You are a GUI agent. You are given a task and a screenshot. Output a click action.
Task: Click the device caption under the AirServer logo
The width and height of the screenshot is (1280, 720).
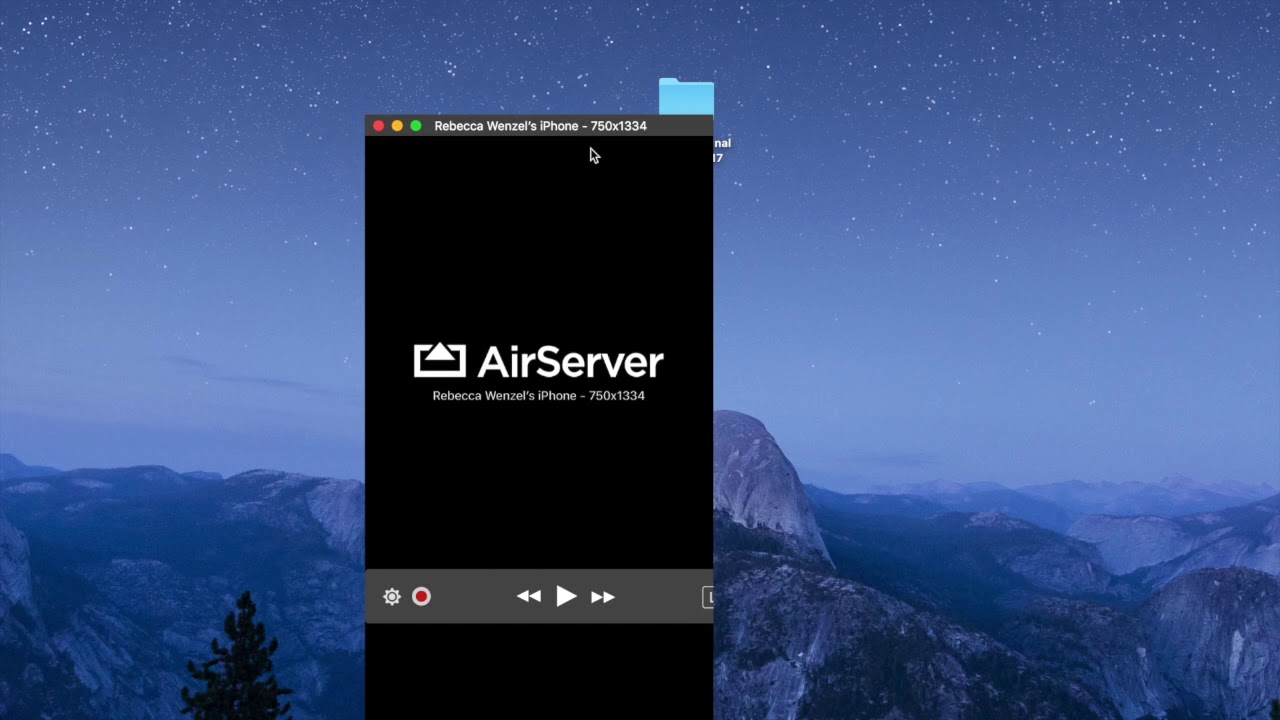[539, 396]
